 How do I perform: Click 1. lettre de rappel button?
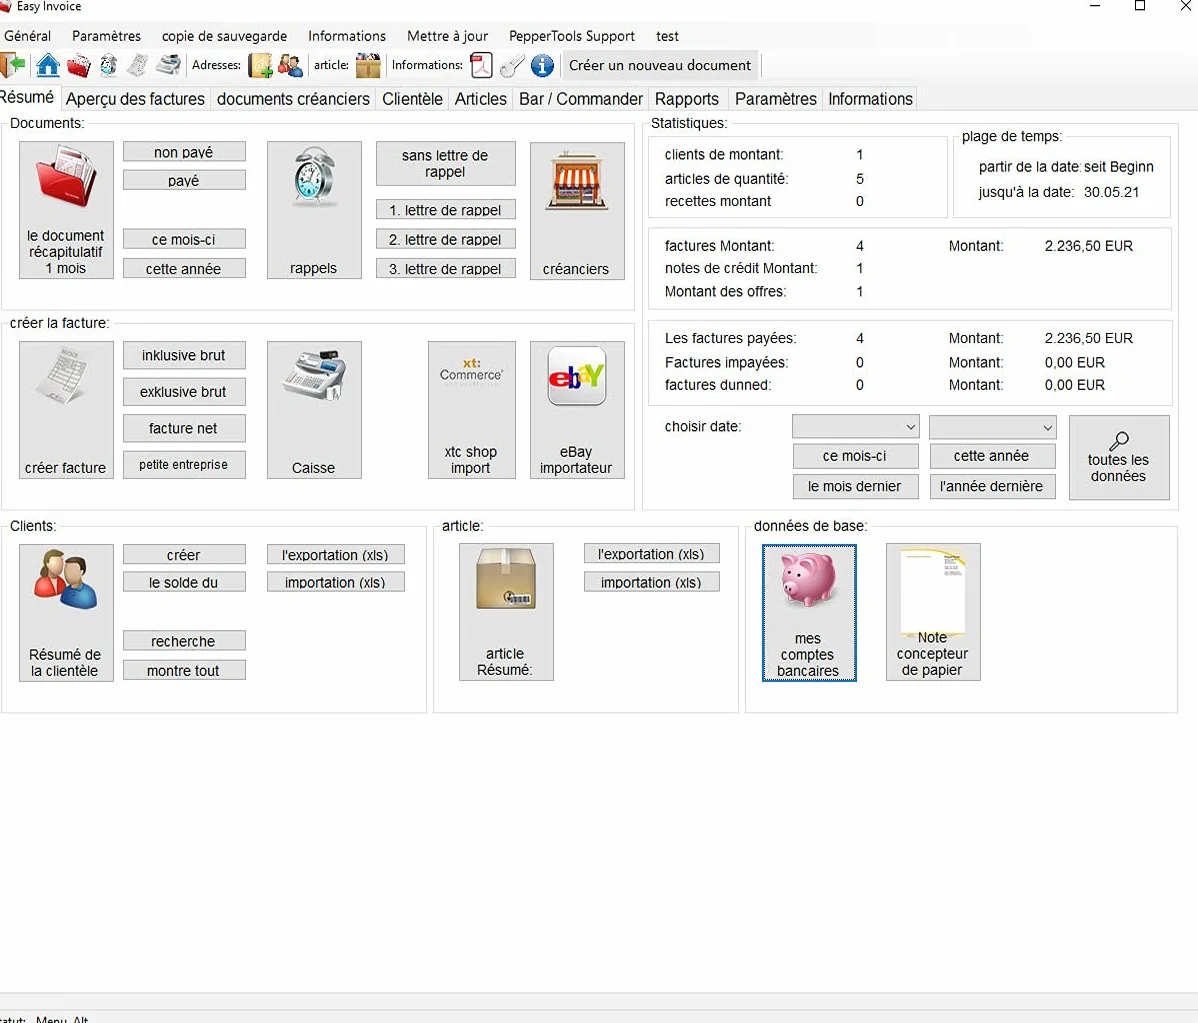[445, 210]
